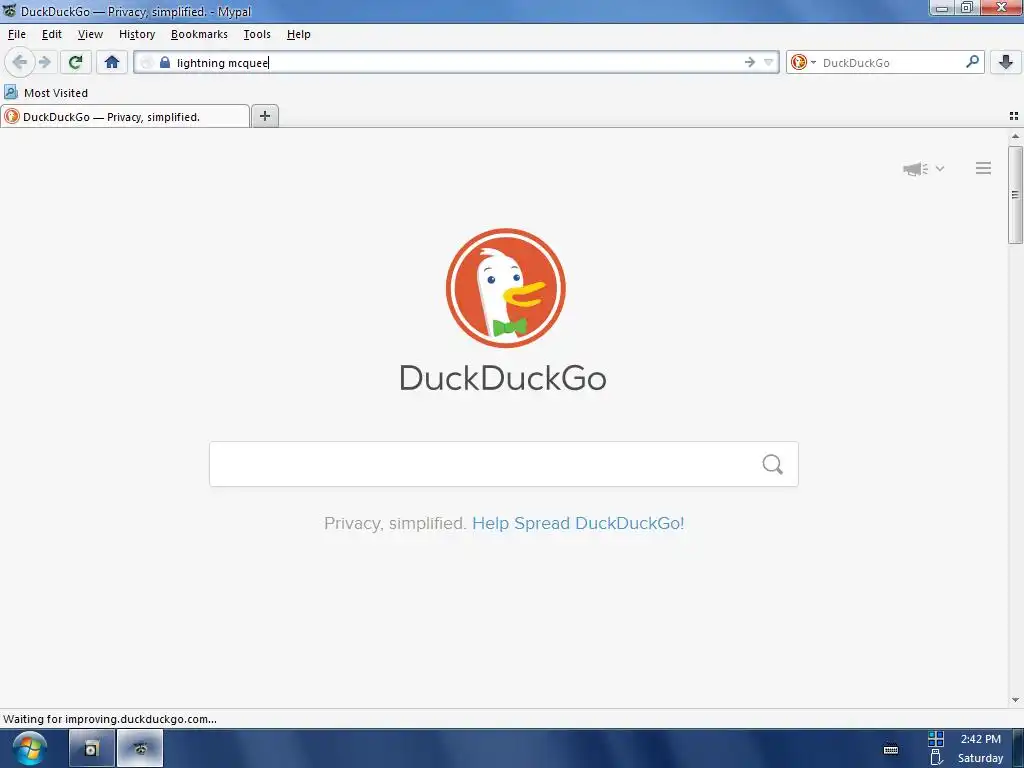Open the File menu
The image size is (1024, 768).
(17, 34)
